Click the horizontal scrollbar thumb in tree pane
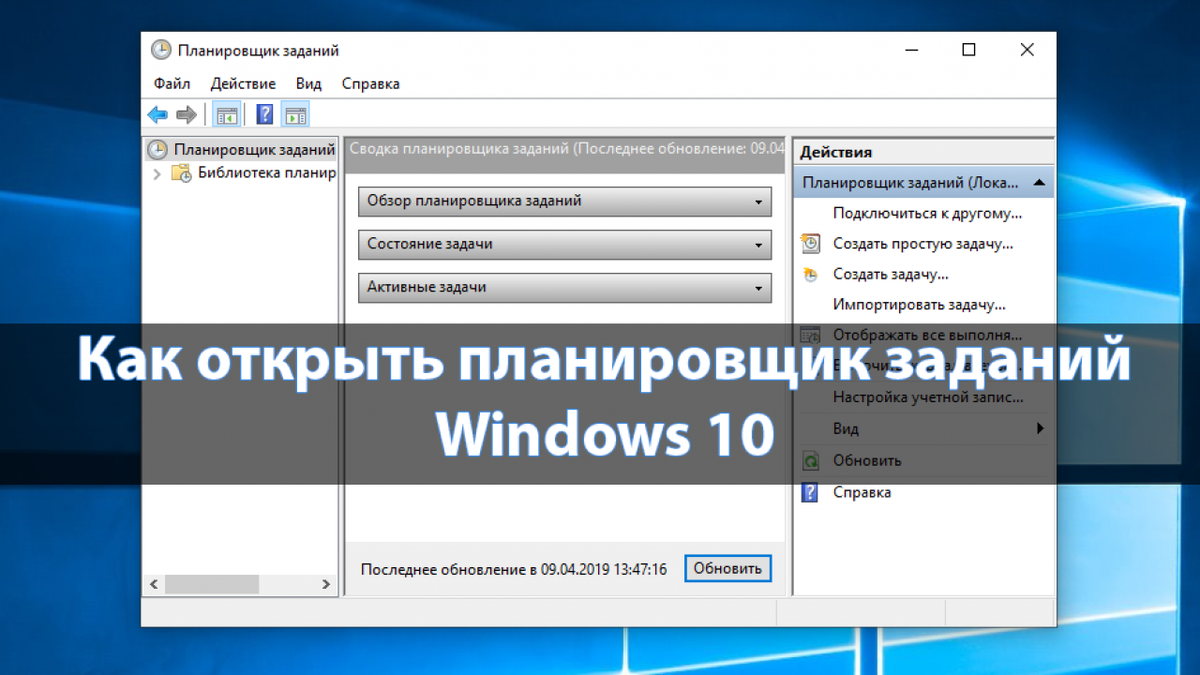The width and height of the screenshot is (1200, 675). pyautogui.click(x=211, y=584)
